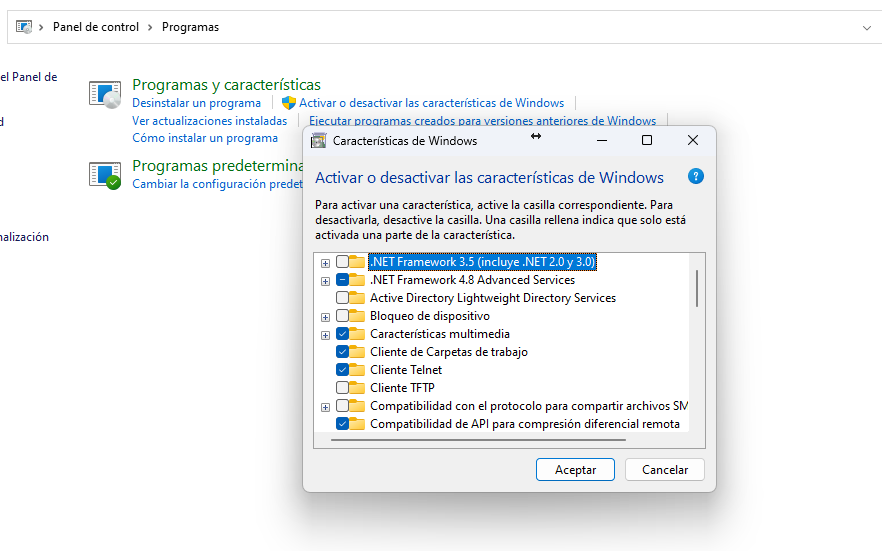Screen dimensions: 882x551
Task: Select the Cliente TFTP row text
Action: coord(402,387)
